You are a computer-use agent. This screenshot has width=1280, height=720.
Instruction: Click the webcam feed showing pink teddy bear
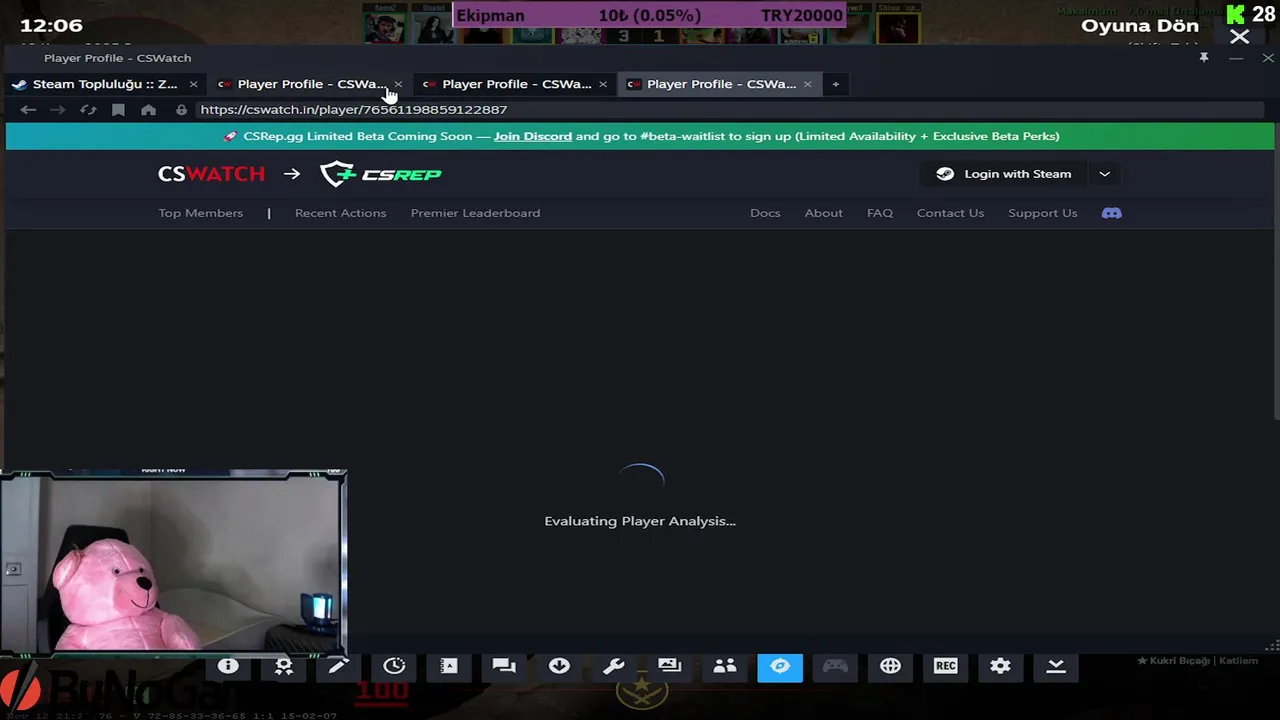point(173,562)
